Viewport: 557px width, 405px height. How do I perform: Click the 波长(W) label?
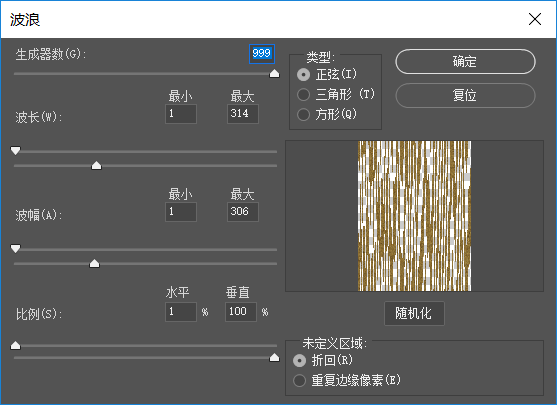coord(39,117)
